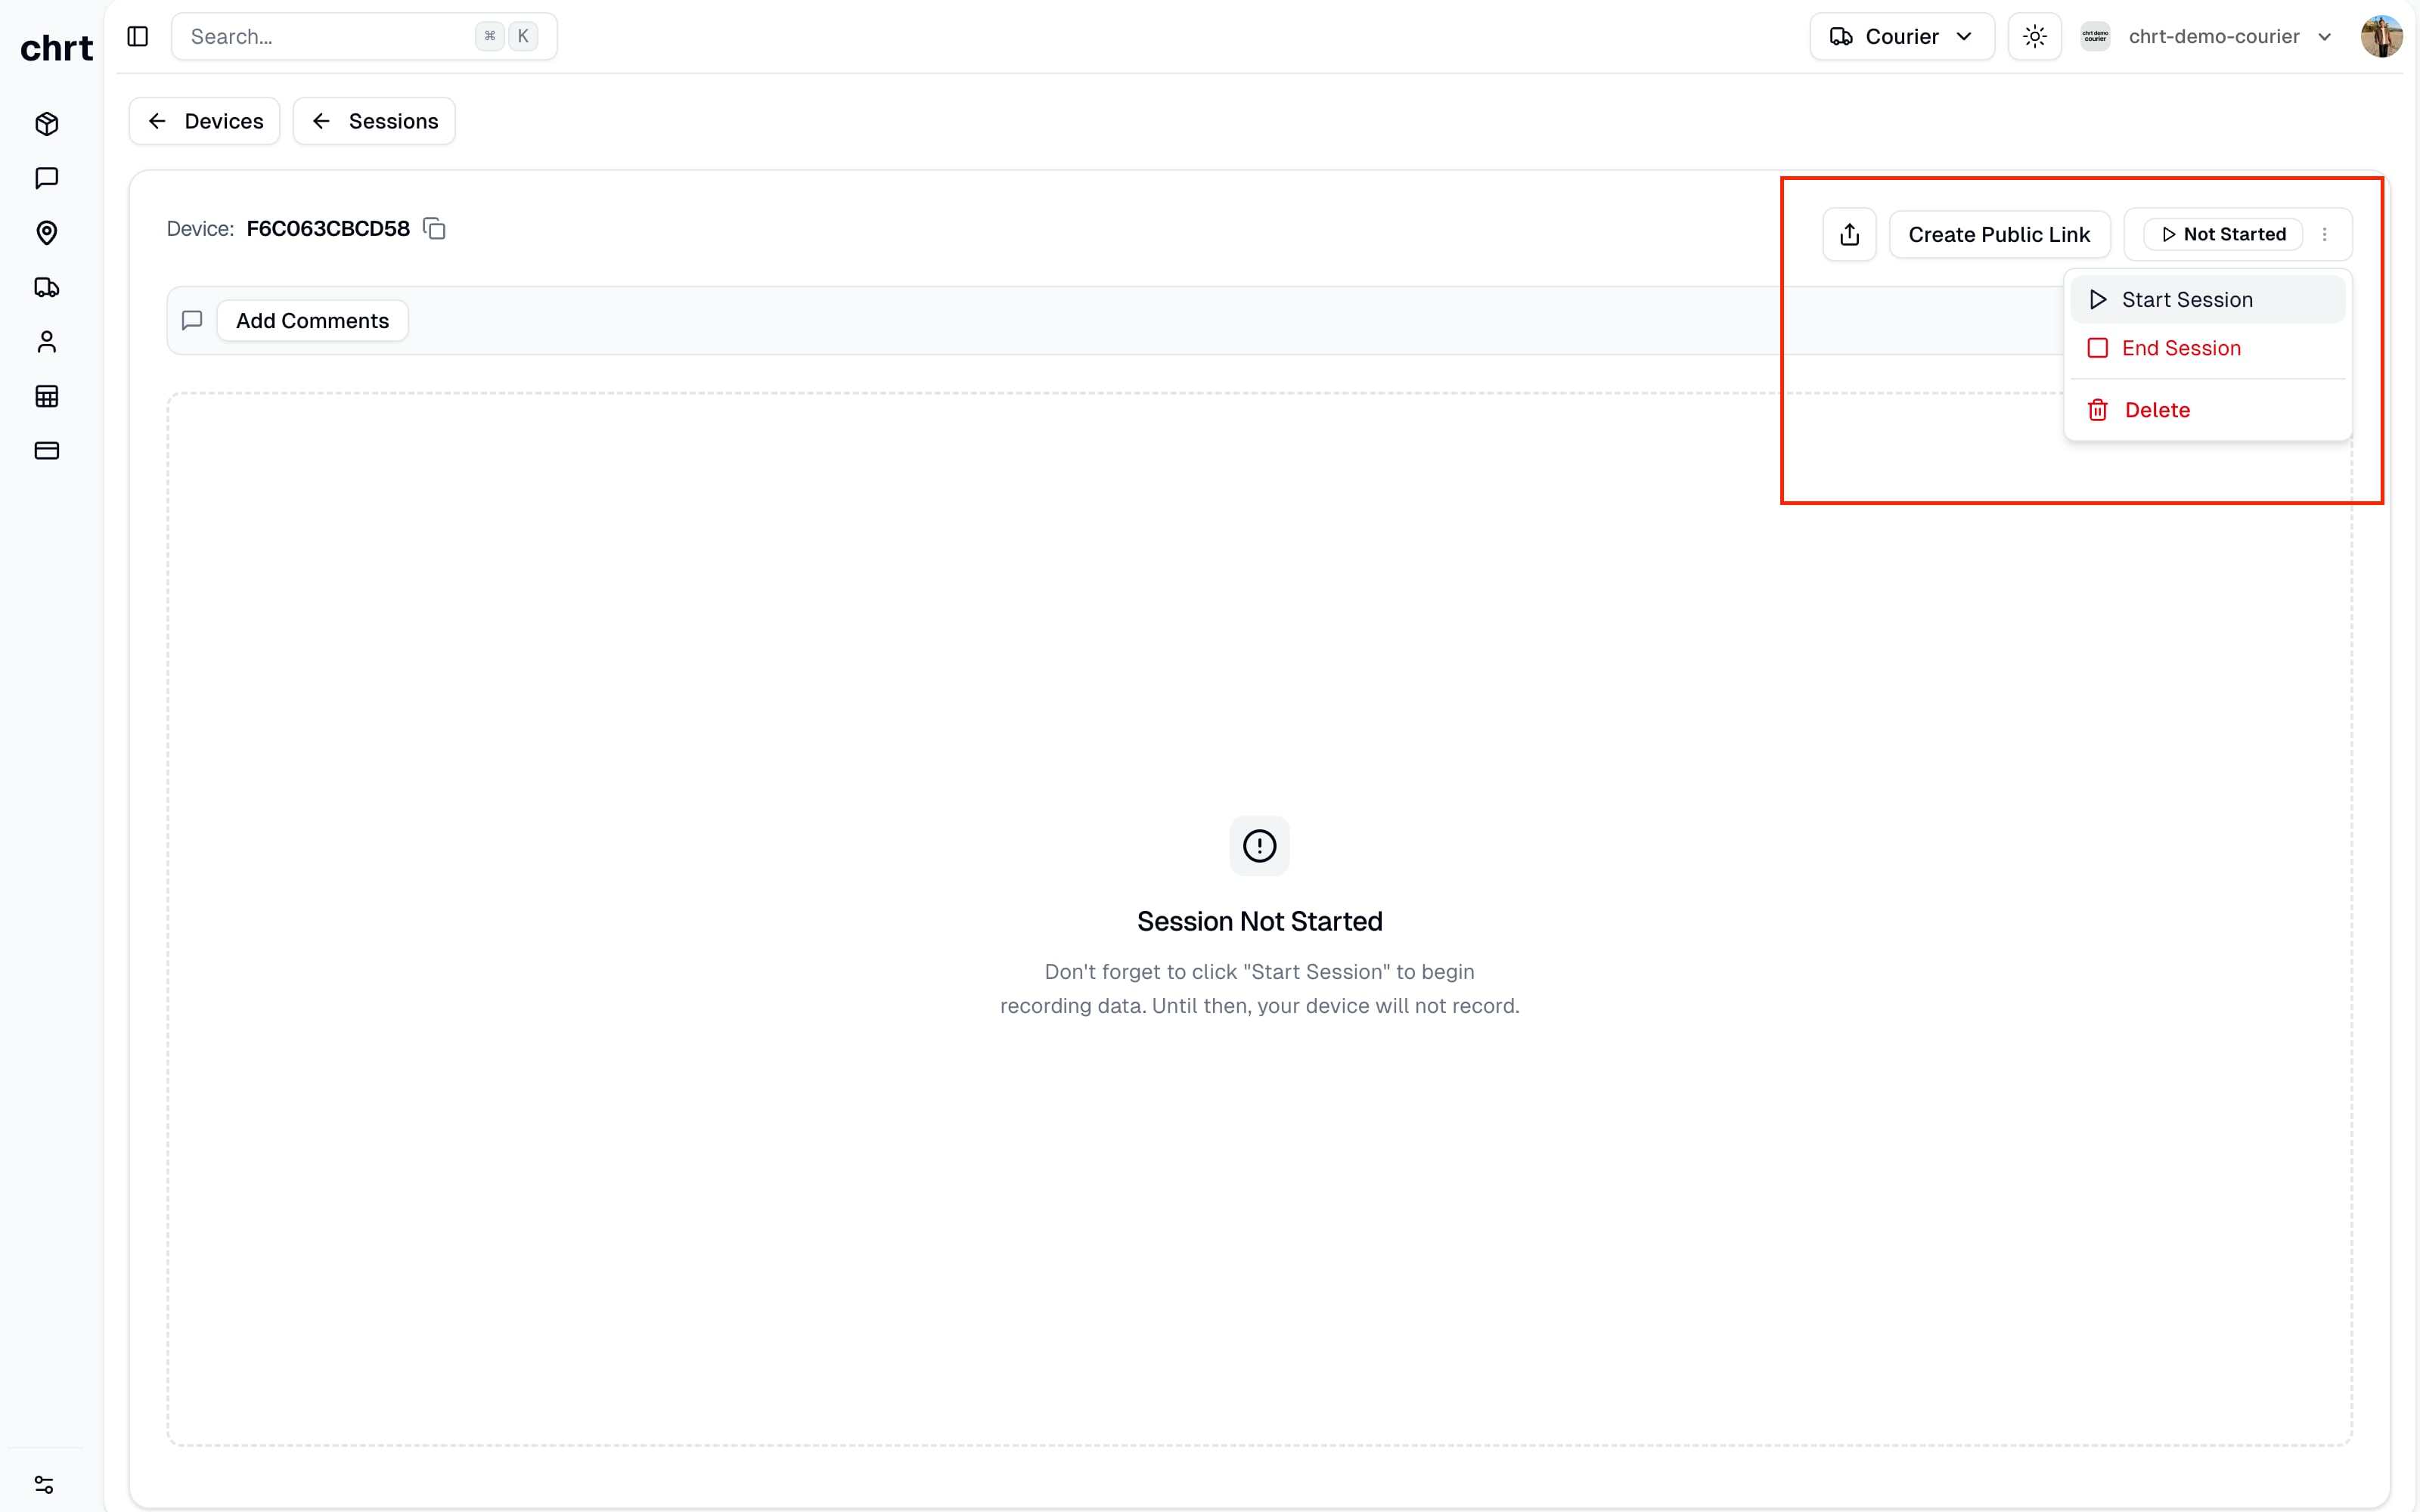The height and width of the screenshot is (1512, 2420).
Task: Open the truck icon in sidebar
Action: 47,288
